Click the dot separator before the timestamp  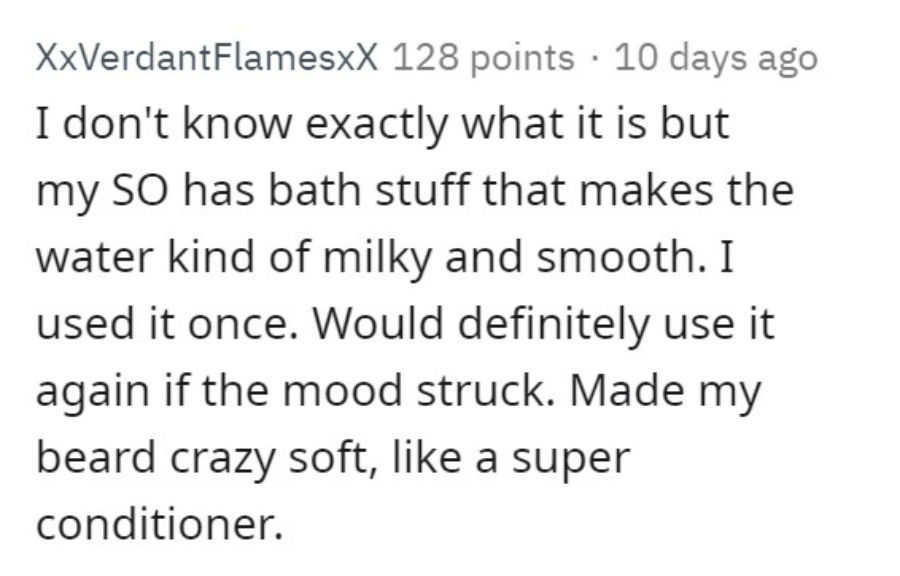coord(595,59)
